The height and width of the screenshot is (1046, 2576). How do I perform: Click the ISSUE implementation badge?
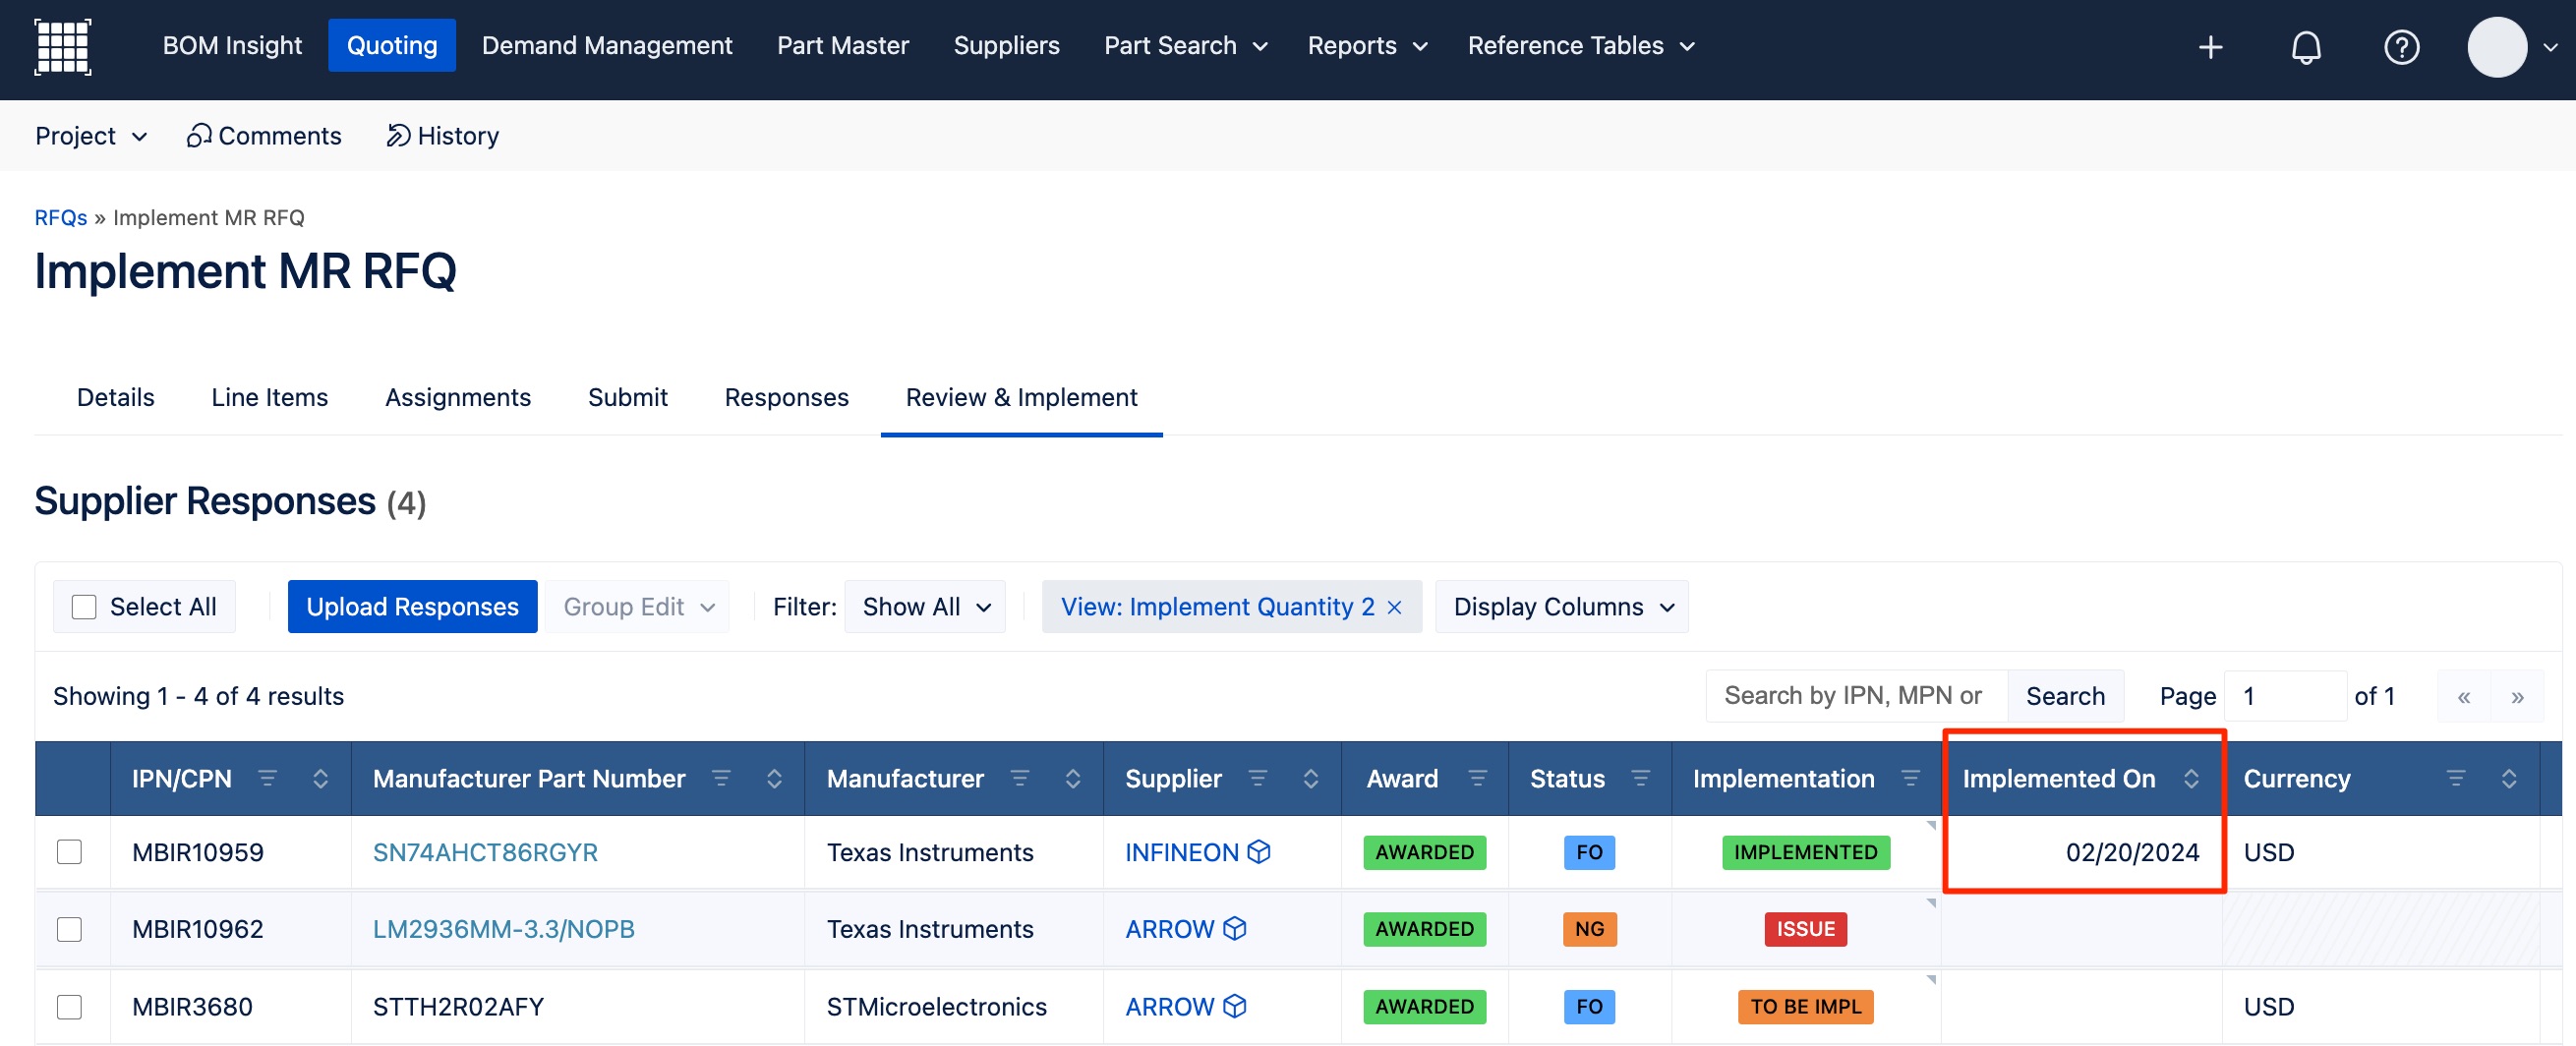point(1806,929)
